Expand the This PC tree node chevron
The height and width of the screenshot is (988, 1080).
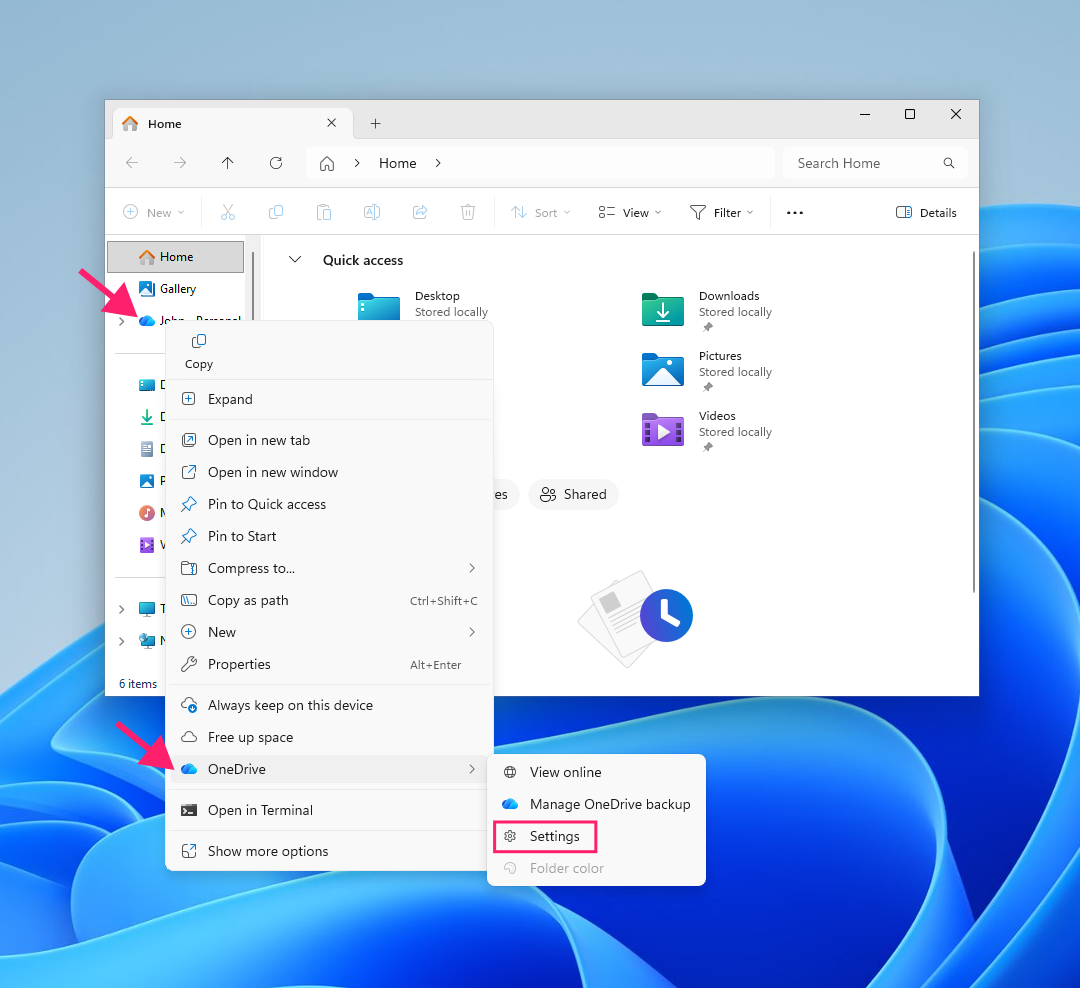tap(121, 609)
